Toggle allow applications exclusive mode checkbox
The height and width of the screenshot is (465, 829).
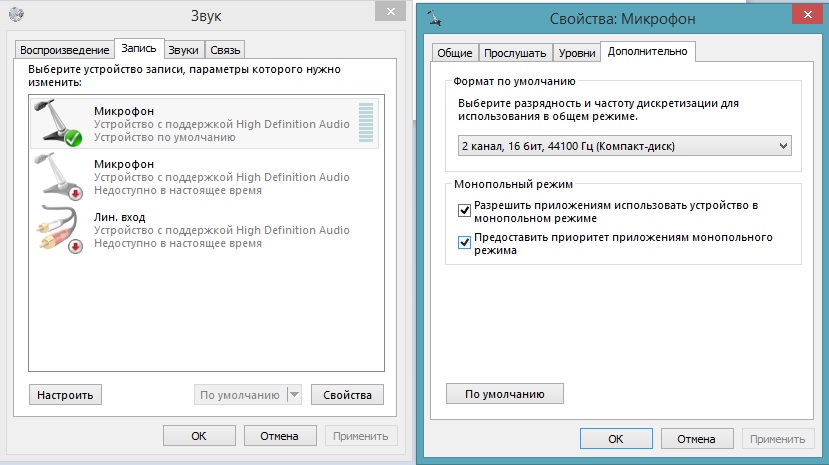(x=464, y=210)
